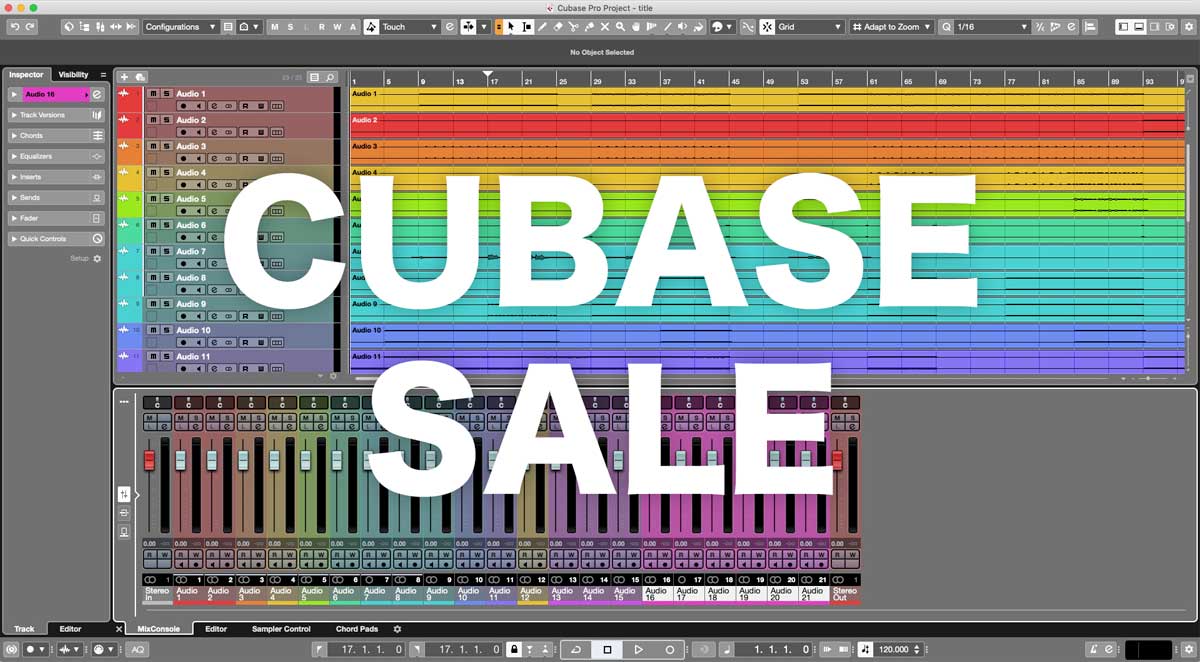This screenshot has height=662, width=1200.
Task: Open the Sampler Control tab
Action: coord(281,629)
